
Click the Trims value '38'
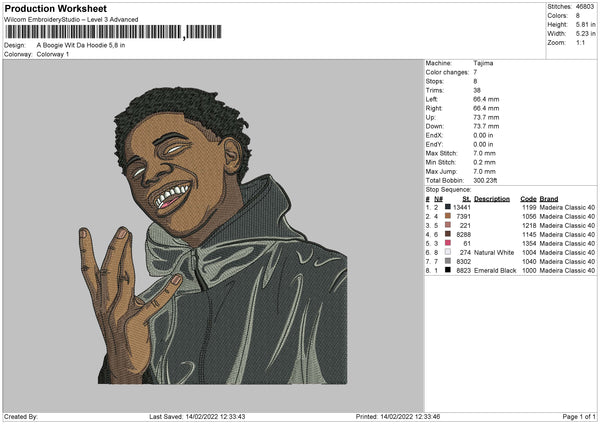click(477, 90)
